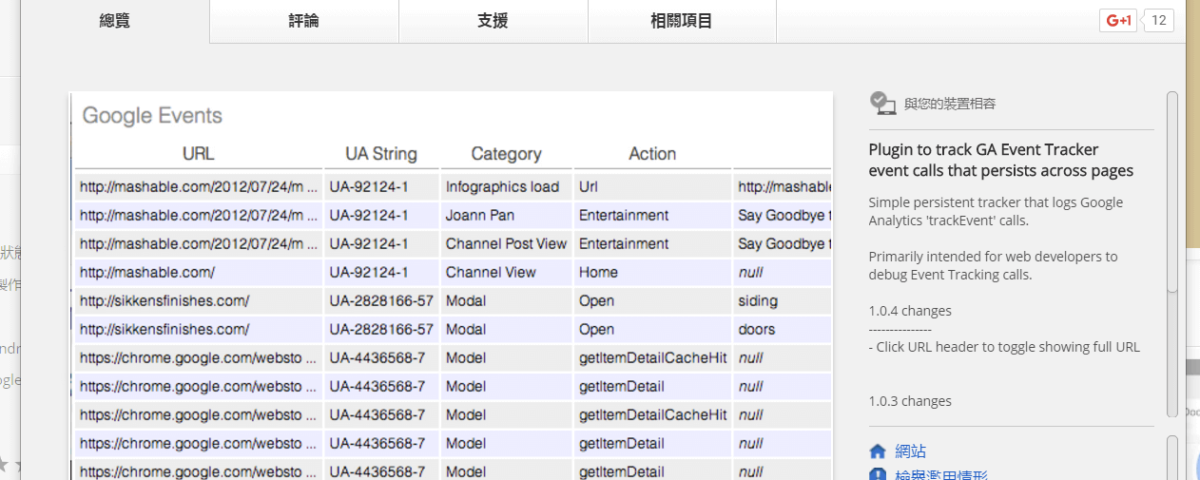Click the Action column header
This screenshot has height=480, width=1200.
pos(652,154)
